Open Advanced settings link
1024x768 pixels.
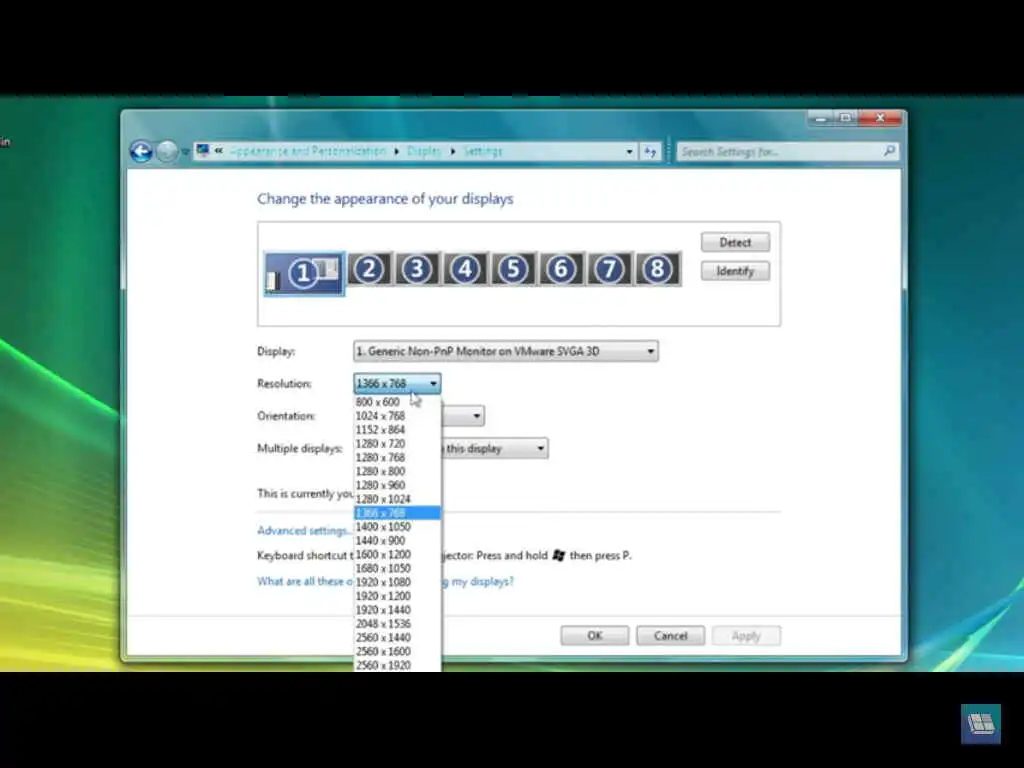pyautogui.click(x=305, y=530)
